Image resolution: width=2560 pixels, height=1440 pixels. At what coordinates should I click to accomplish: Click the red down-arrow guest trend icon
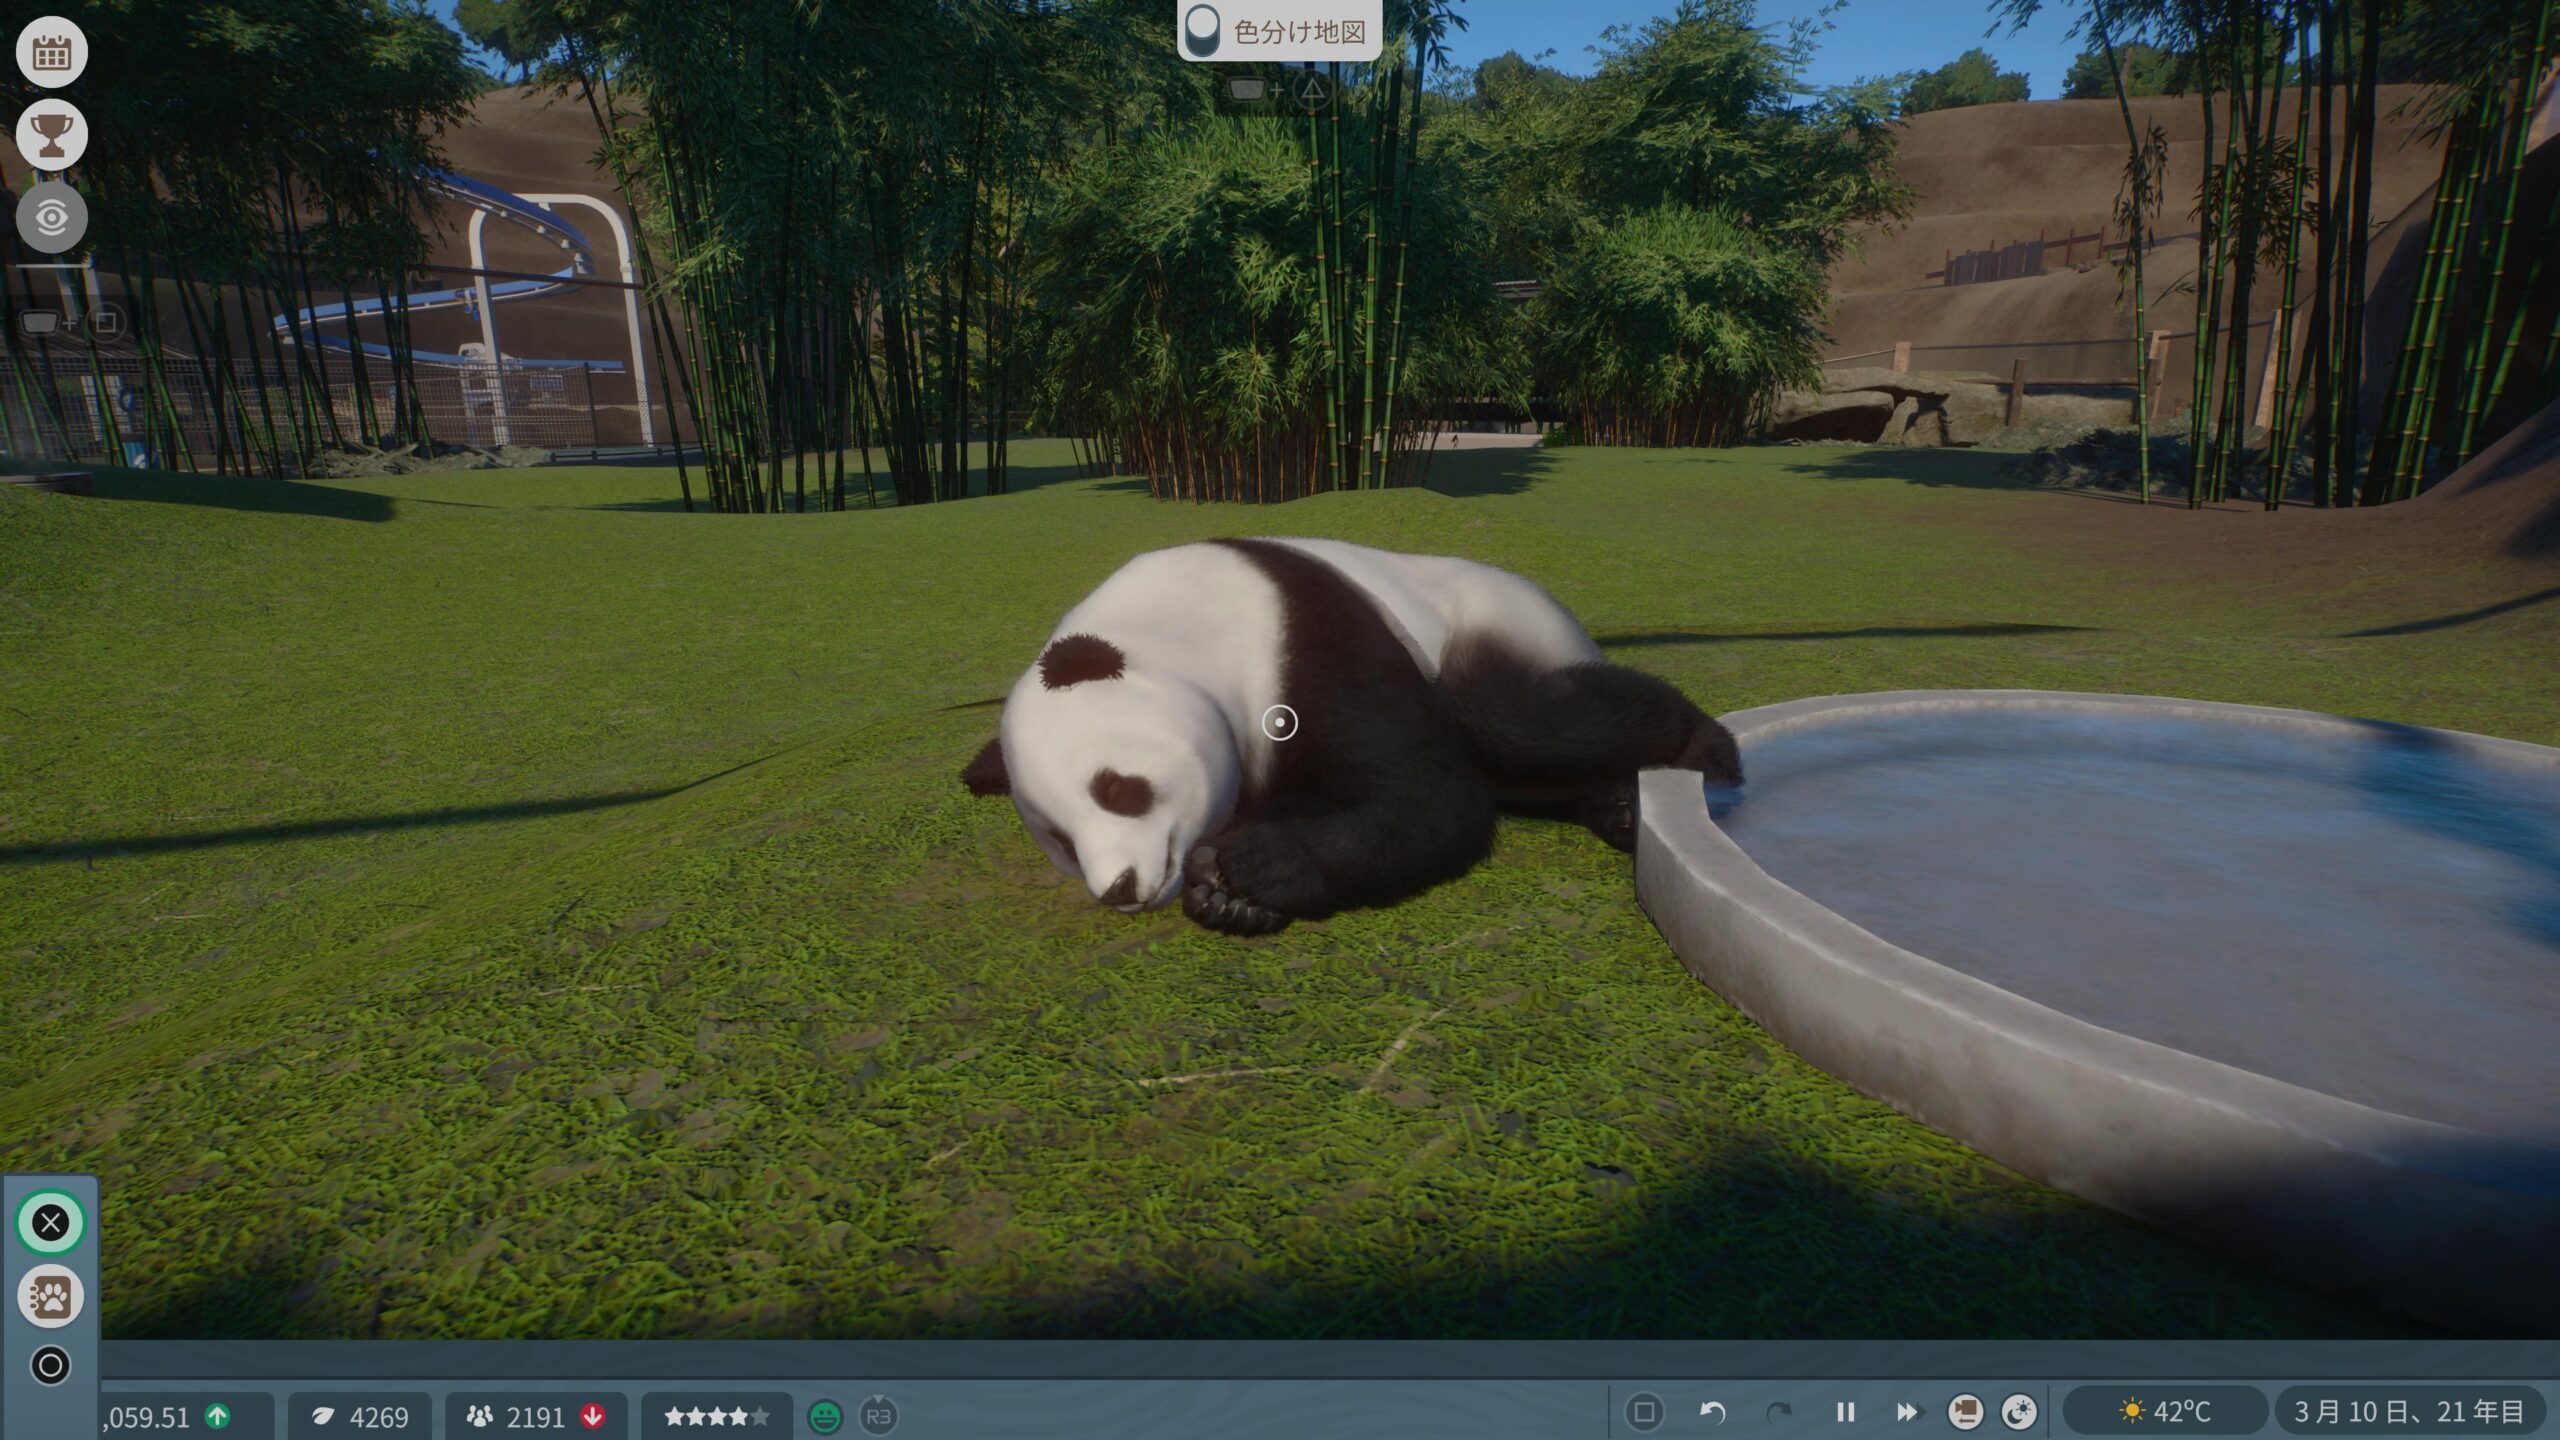coord(593,1416)
